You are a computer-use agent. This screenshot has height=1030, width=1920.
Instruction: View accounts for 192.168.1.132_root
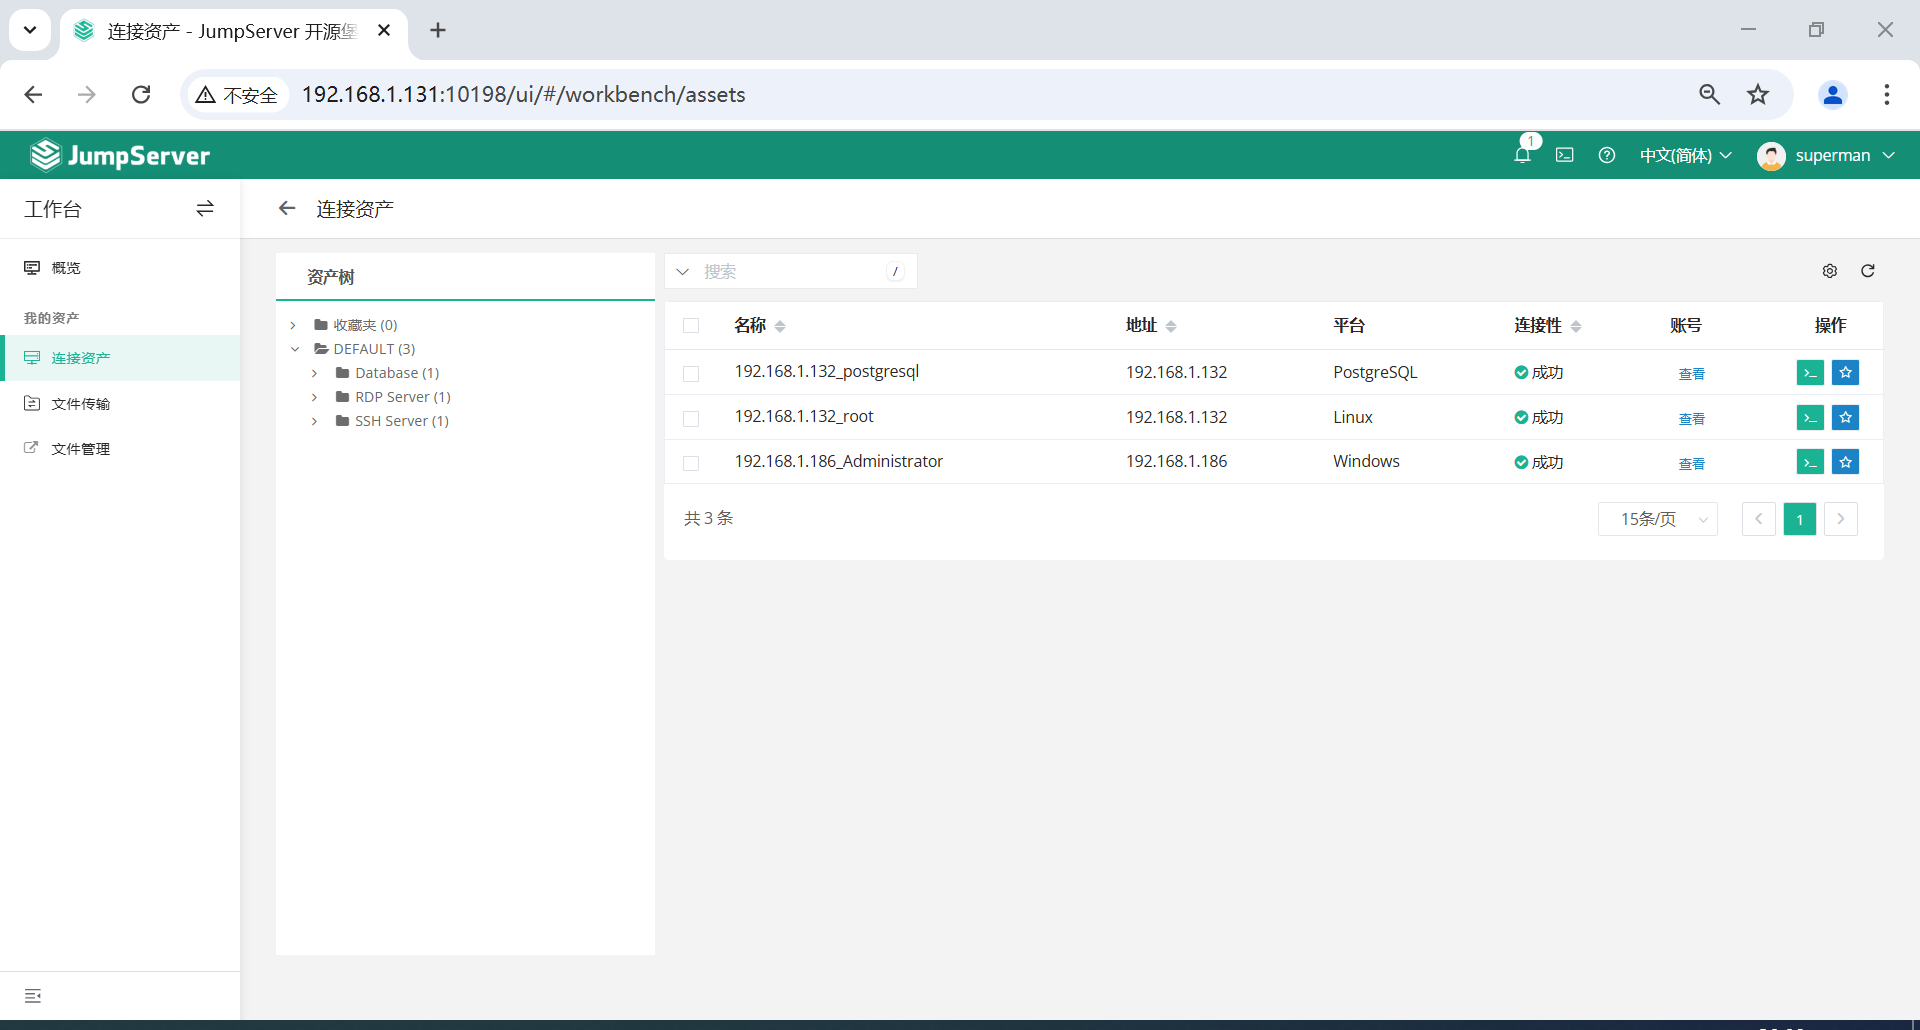(x=1691, y=418)
